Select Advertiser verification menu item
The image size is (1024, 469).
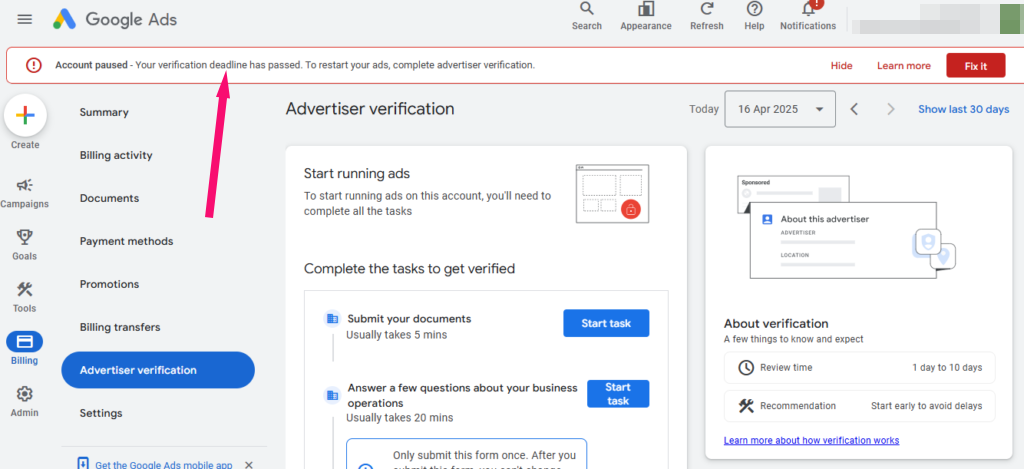click(158, 370)
